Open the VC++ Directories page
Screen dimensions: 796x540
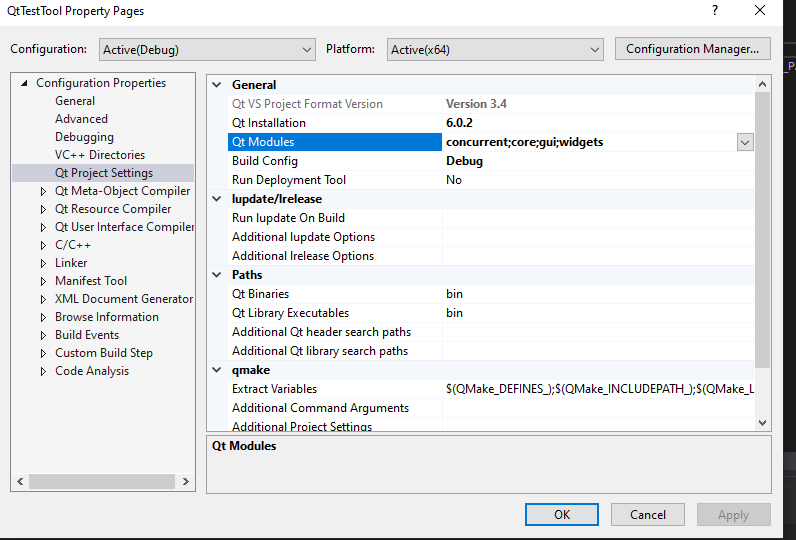(x=100, y=155)
